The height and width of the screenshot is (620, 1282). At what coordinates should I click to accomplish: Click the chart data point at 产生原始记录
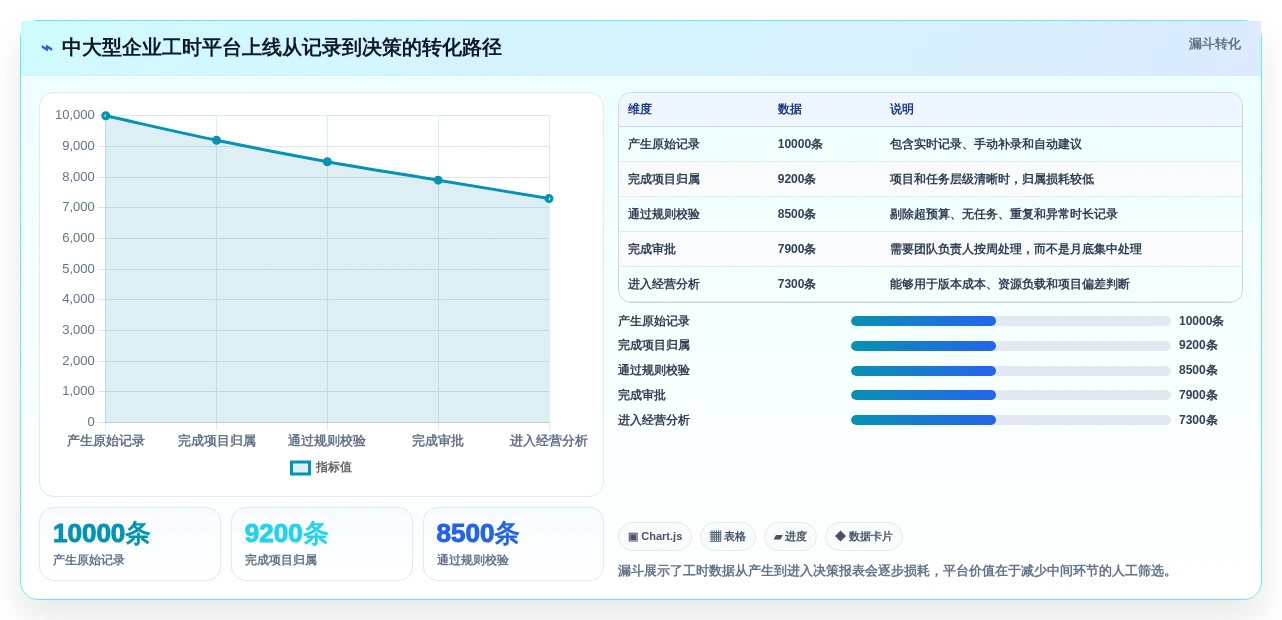(x=106, y=116)
